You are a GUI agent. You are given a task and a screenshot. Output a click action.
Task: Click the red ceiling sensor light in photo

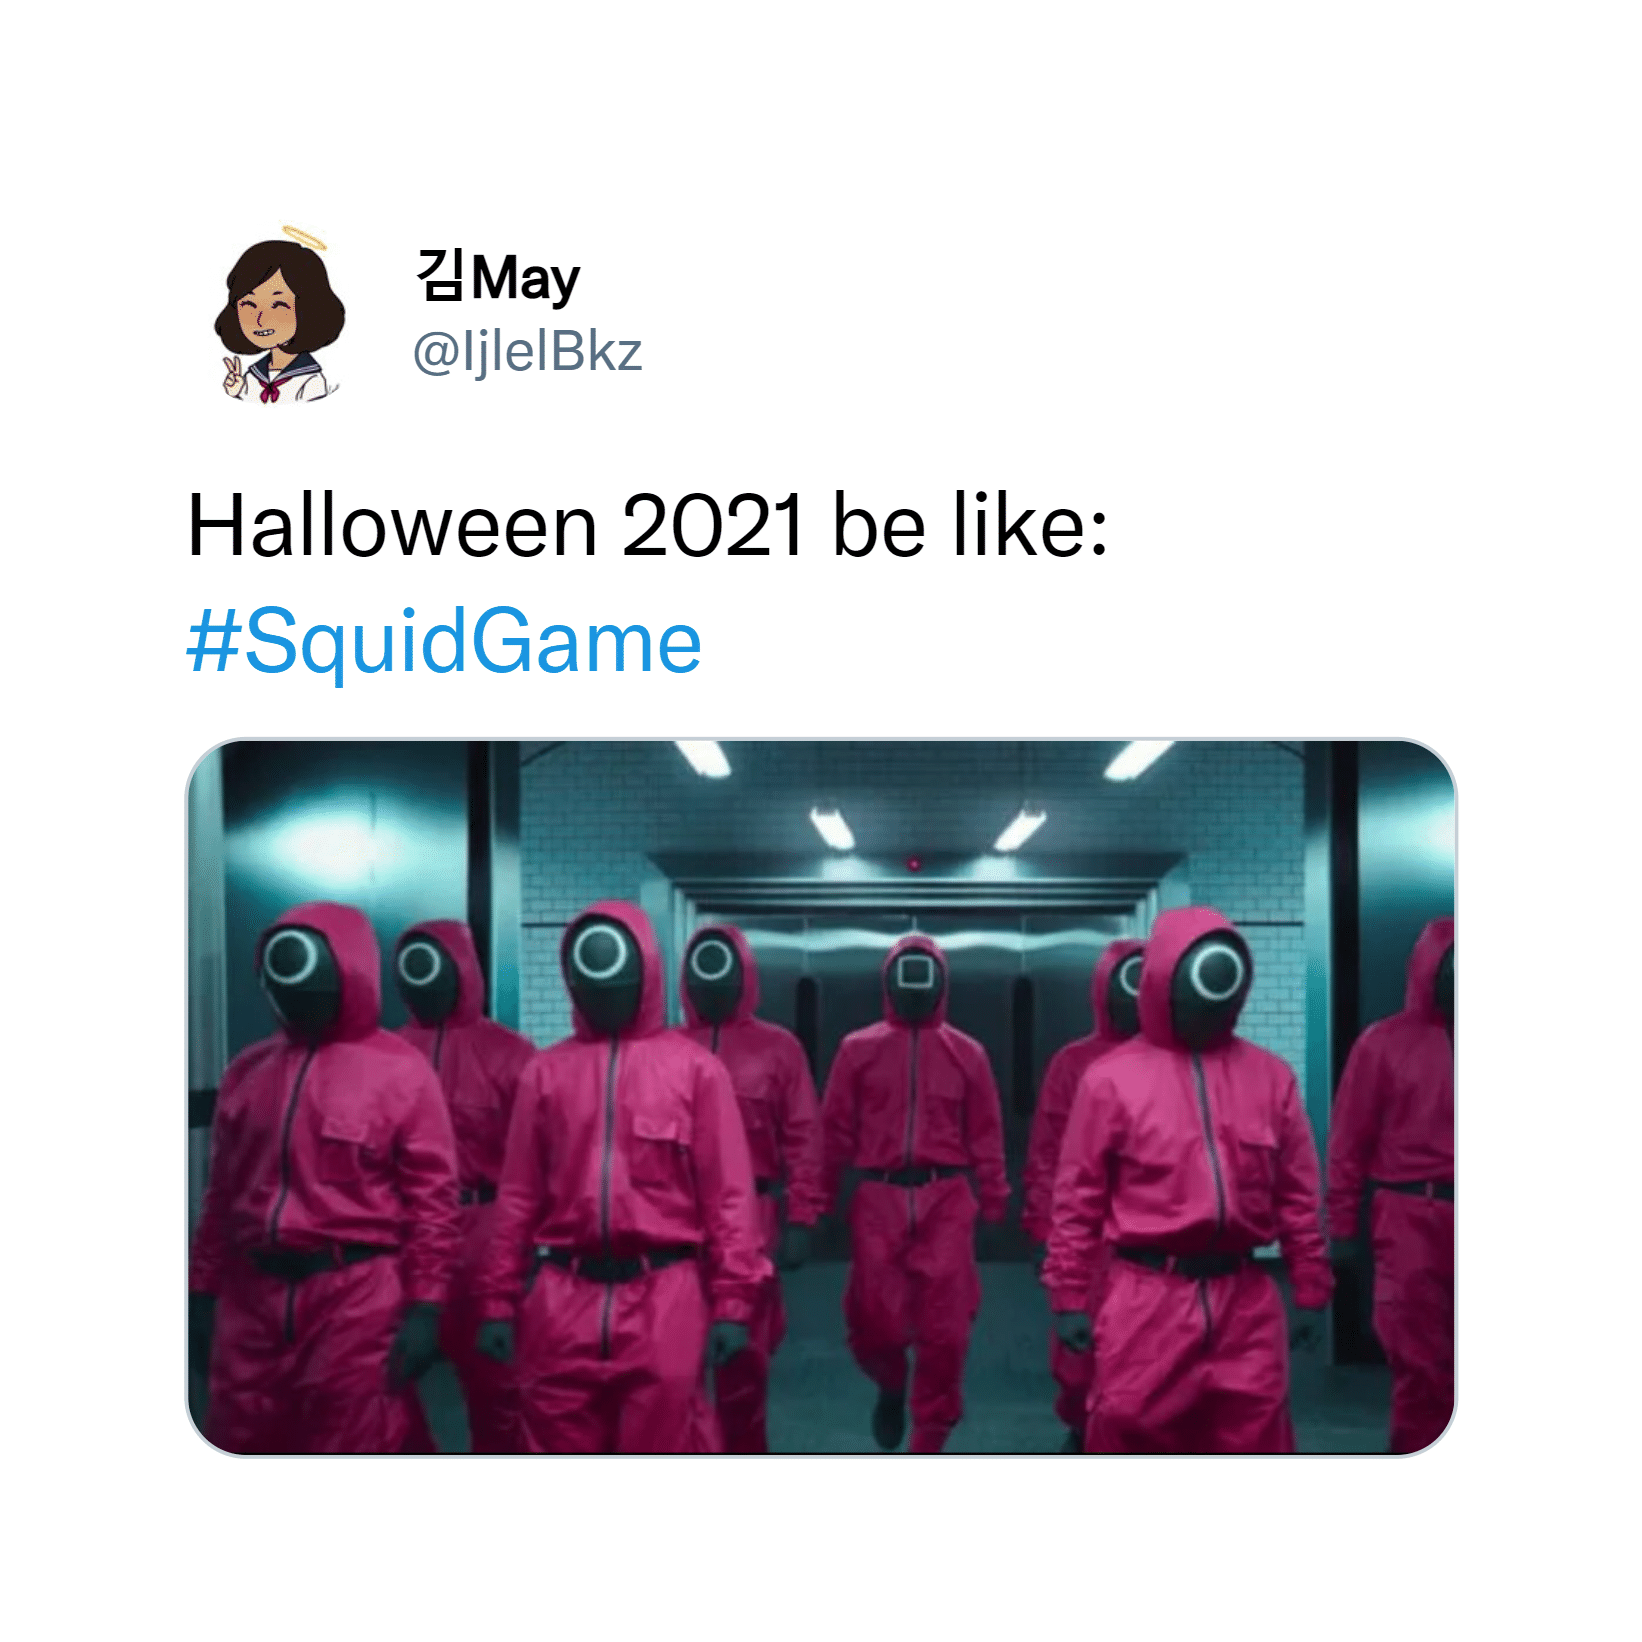[x=913, y=864]
